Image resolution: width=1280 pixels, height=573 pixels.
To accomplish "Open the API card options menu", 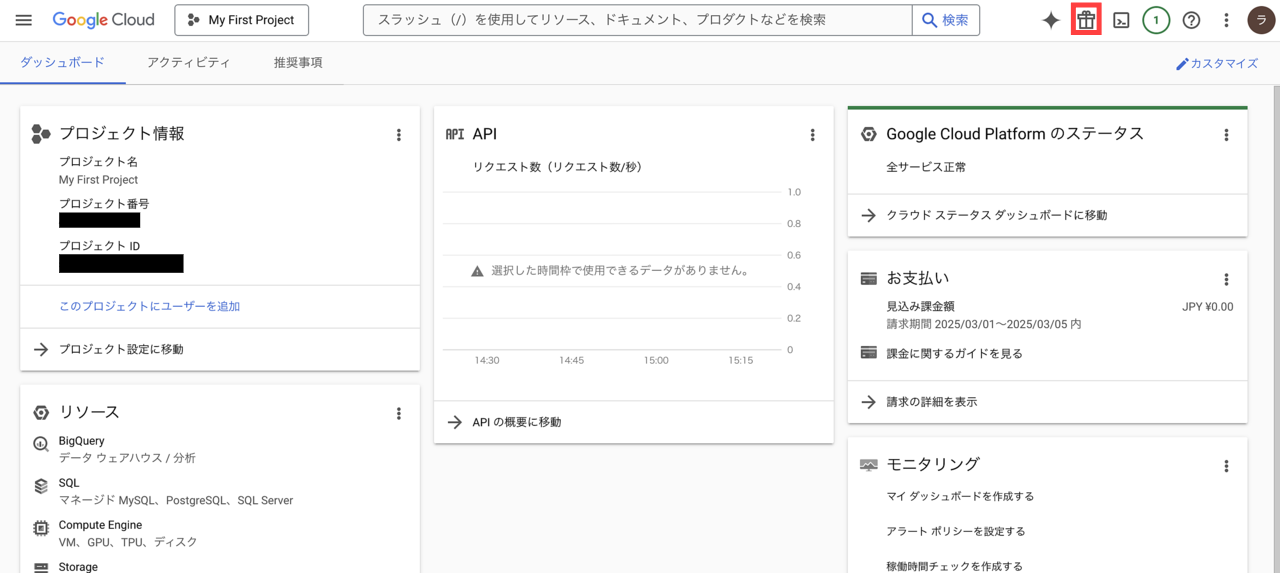I will 812,135.
